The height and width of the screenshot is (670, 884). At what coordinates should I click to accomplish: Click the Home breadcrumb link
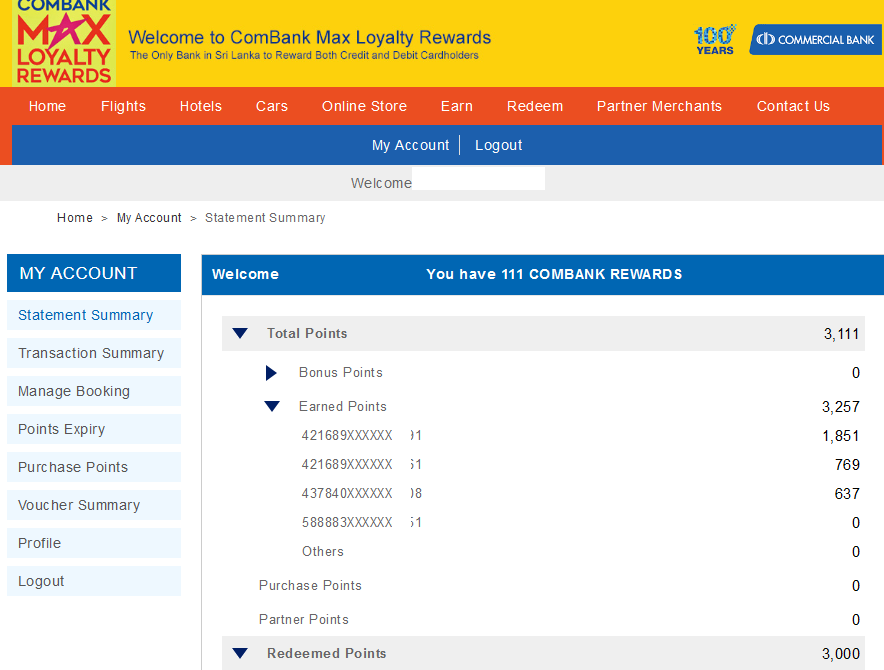tap(75, 218)
